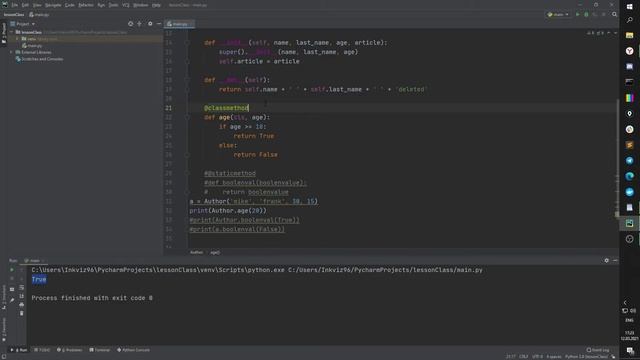This screenshot has height=360, width=640.
Task: Open the Window menu
Action: 141,5
